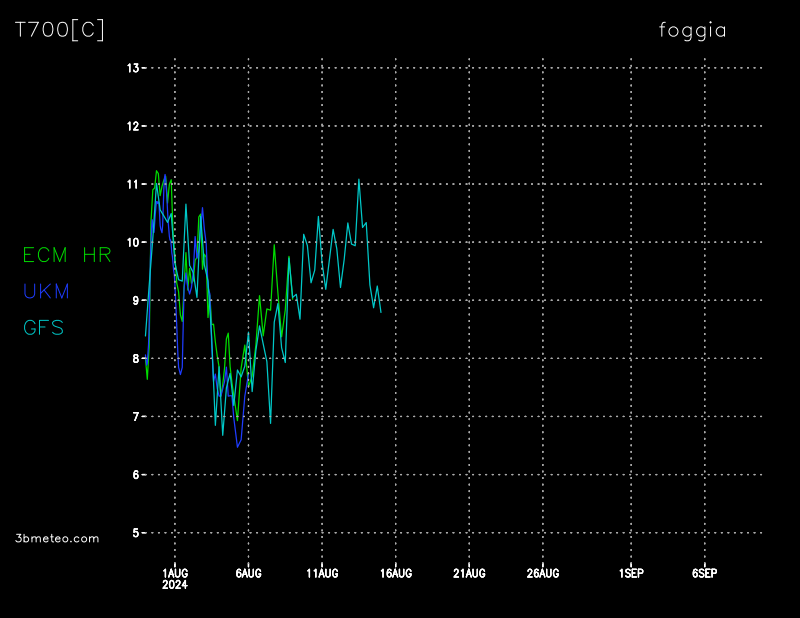Click the 21AUG date label
Screen dimensions: 800x618
coord(469,573)
